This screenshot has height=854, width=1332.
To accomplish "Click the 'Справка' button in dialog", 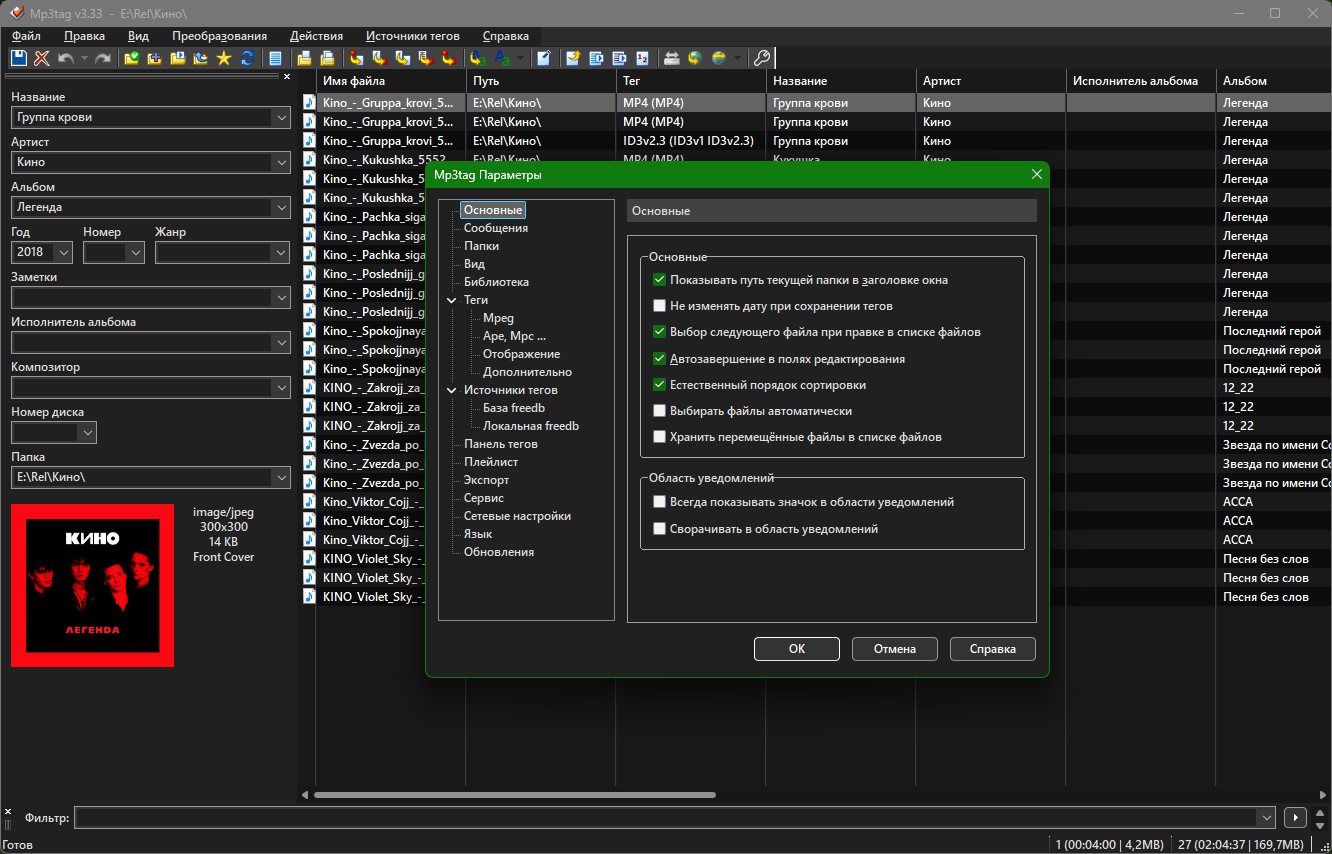I will [992, 649].
